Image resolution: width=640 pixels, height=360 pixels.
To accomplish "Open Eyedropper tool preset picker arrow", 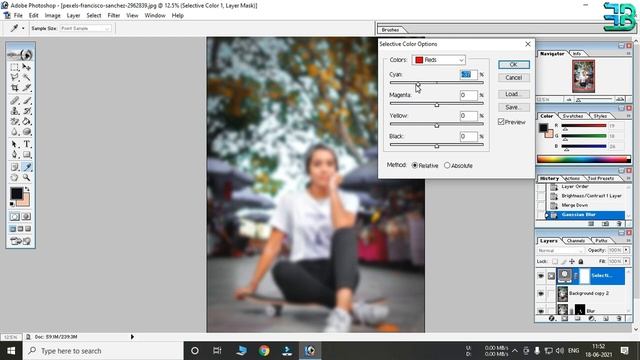I will [x=23, y=28].
